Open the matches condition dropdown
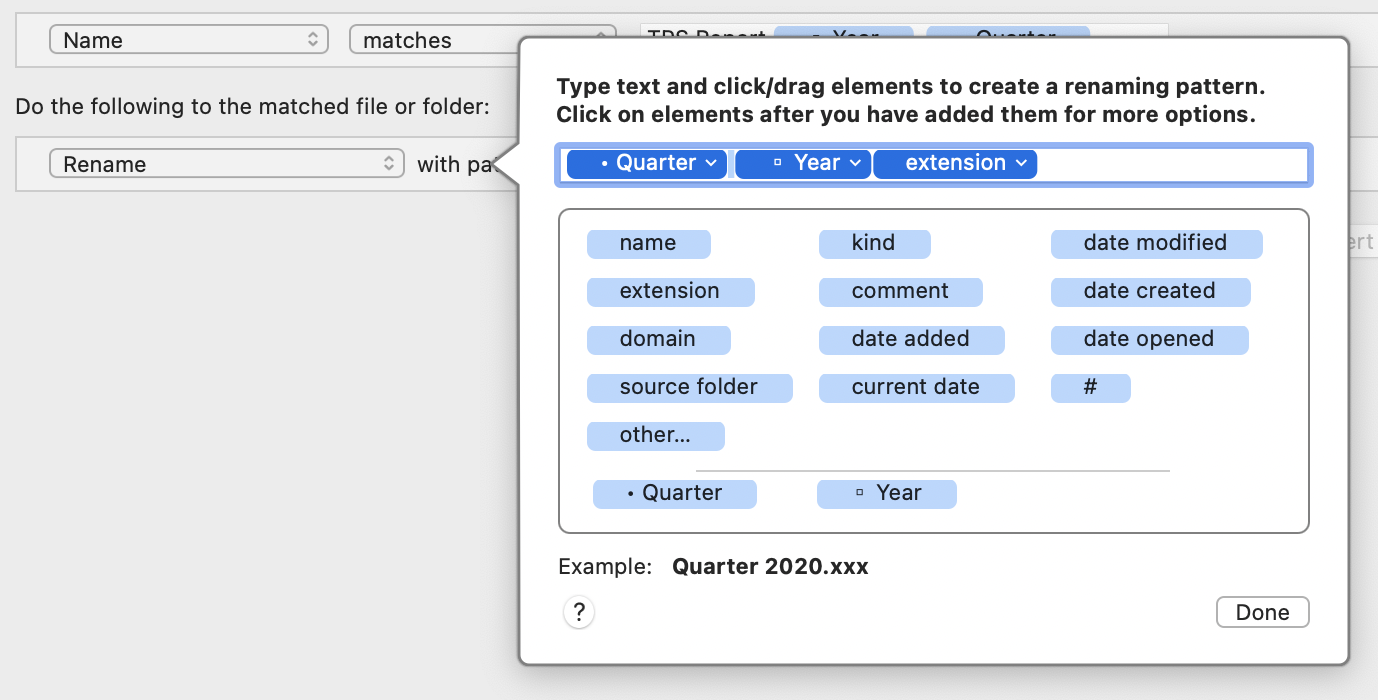The image size is (1378, 700). pyautogui.click(x=430, y=40)
